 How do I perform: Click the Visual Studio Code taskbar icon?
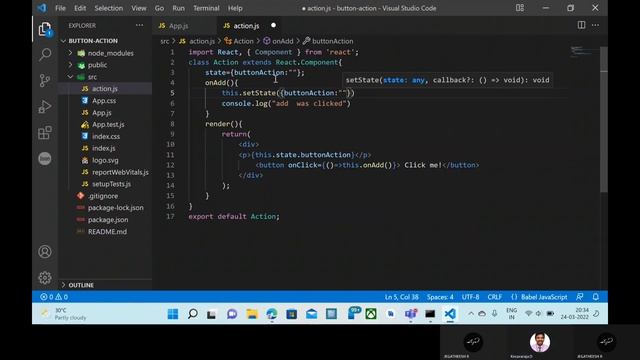[x=450, y=313]
